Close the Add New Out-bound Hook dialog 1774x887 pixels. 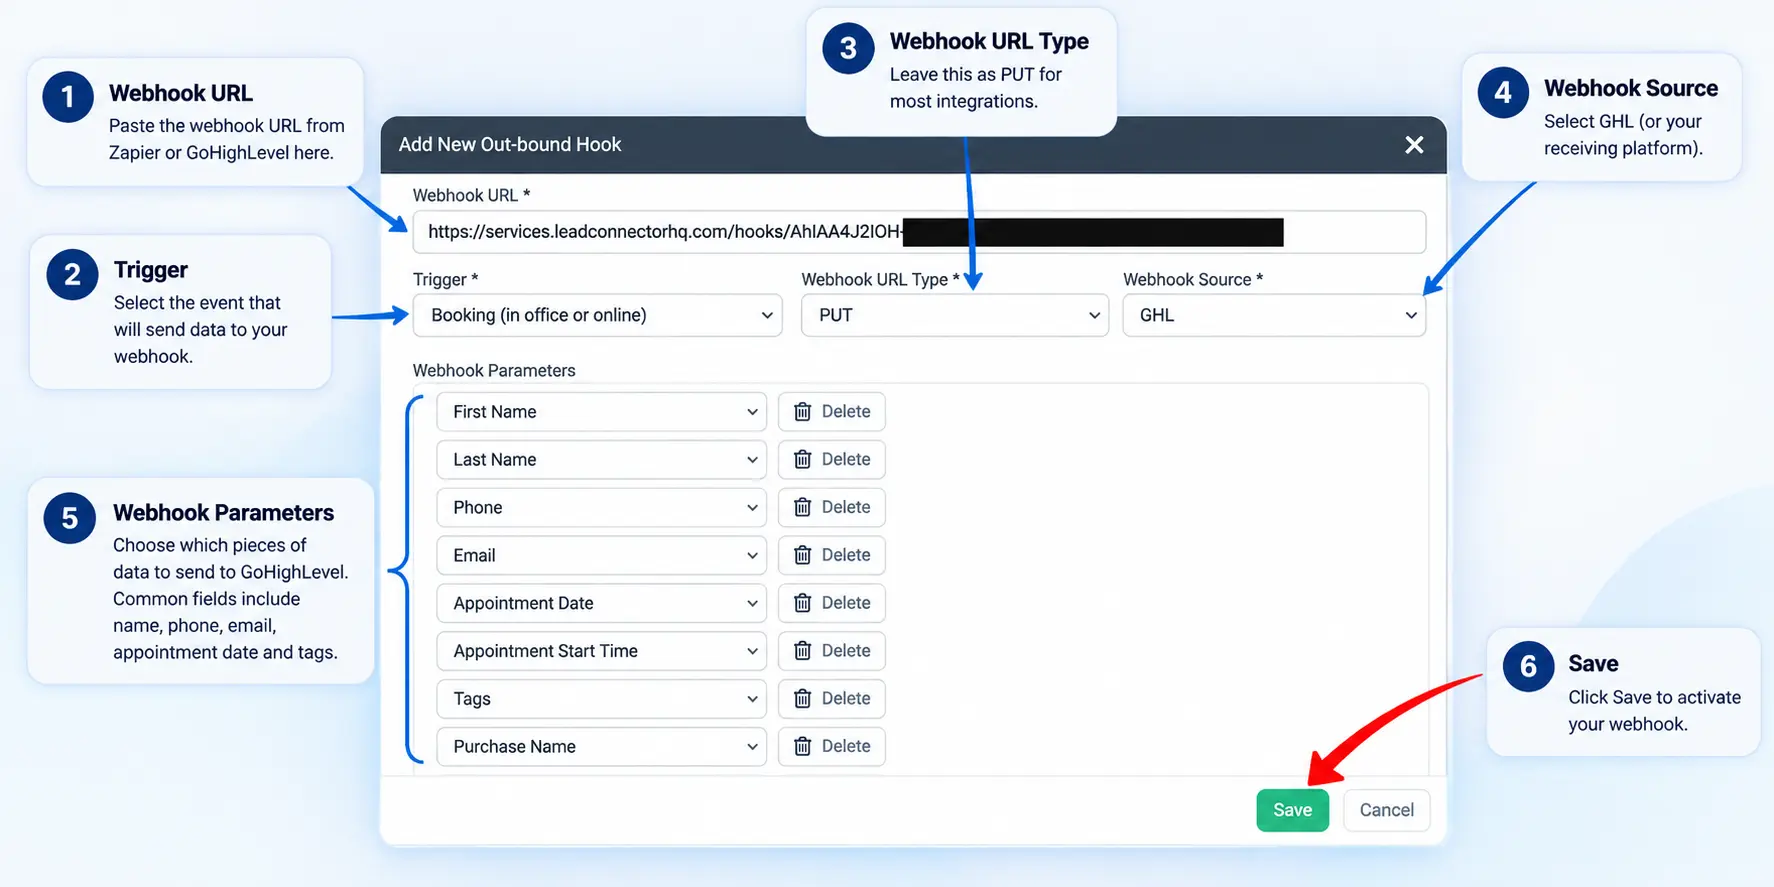(1414, 145)
